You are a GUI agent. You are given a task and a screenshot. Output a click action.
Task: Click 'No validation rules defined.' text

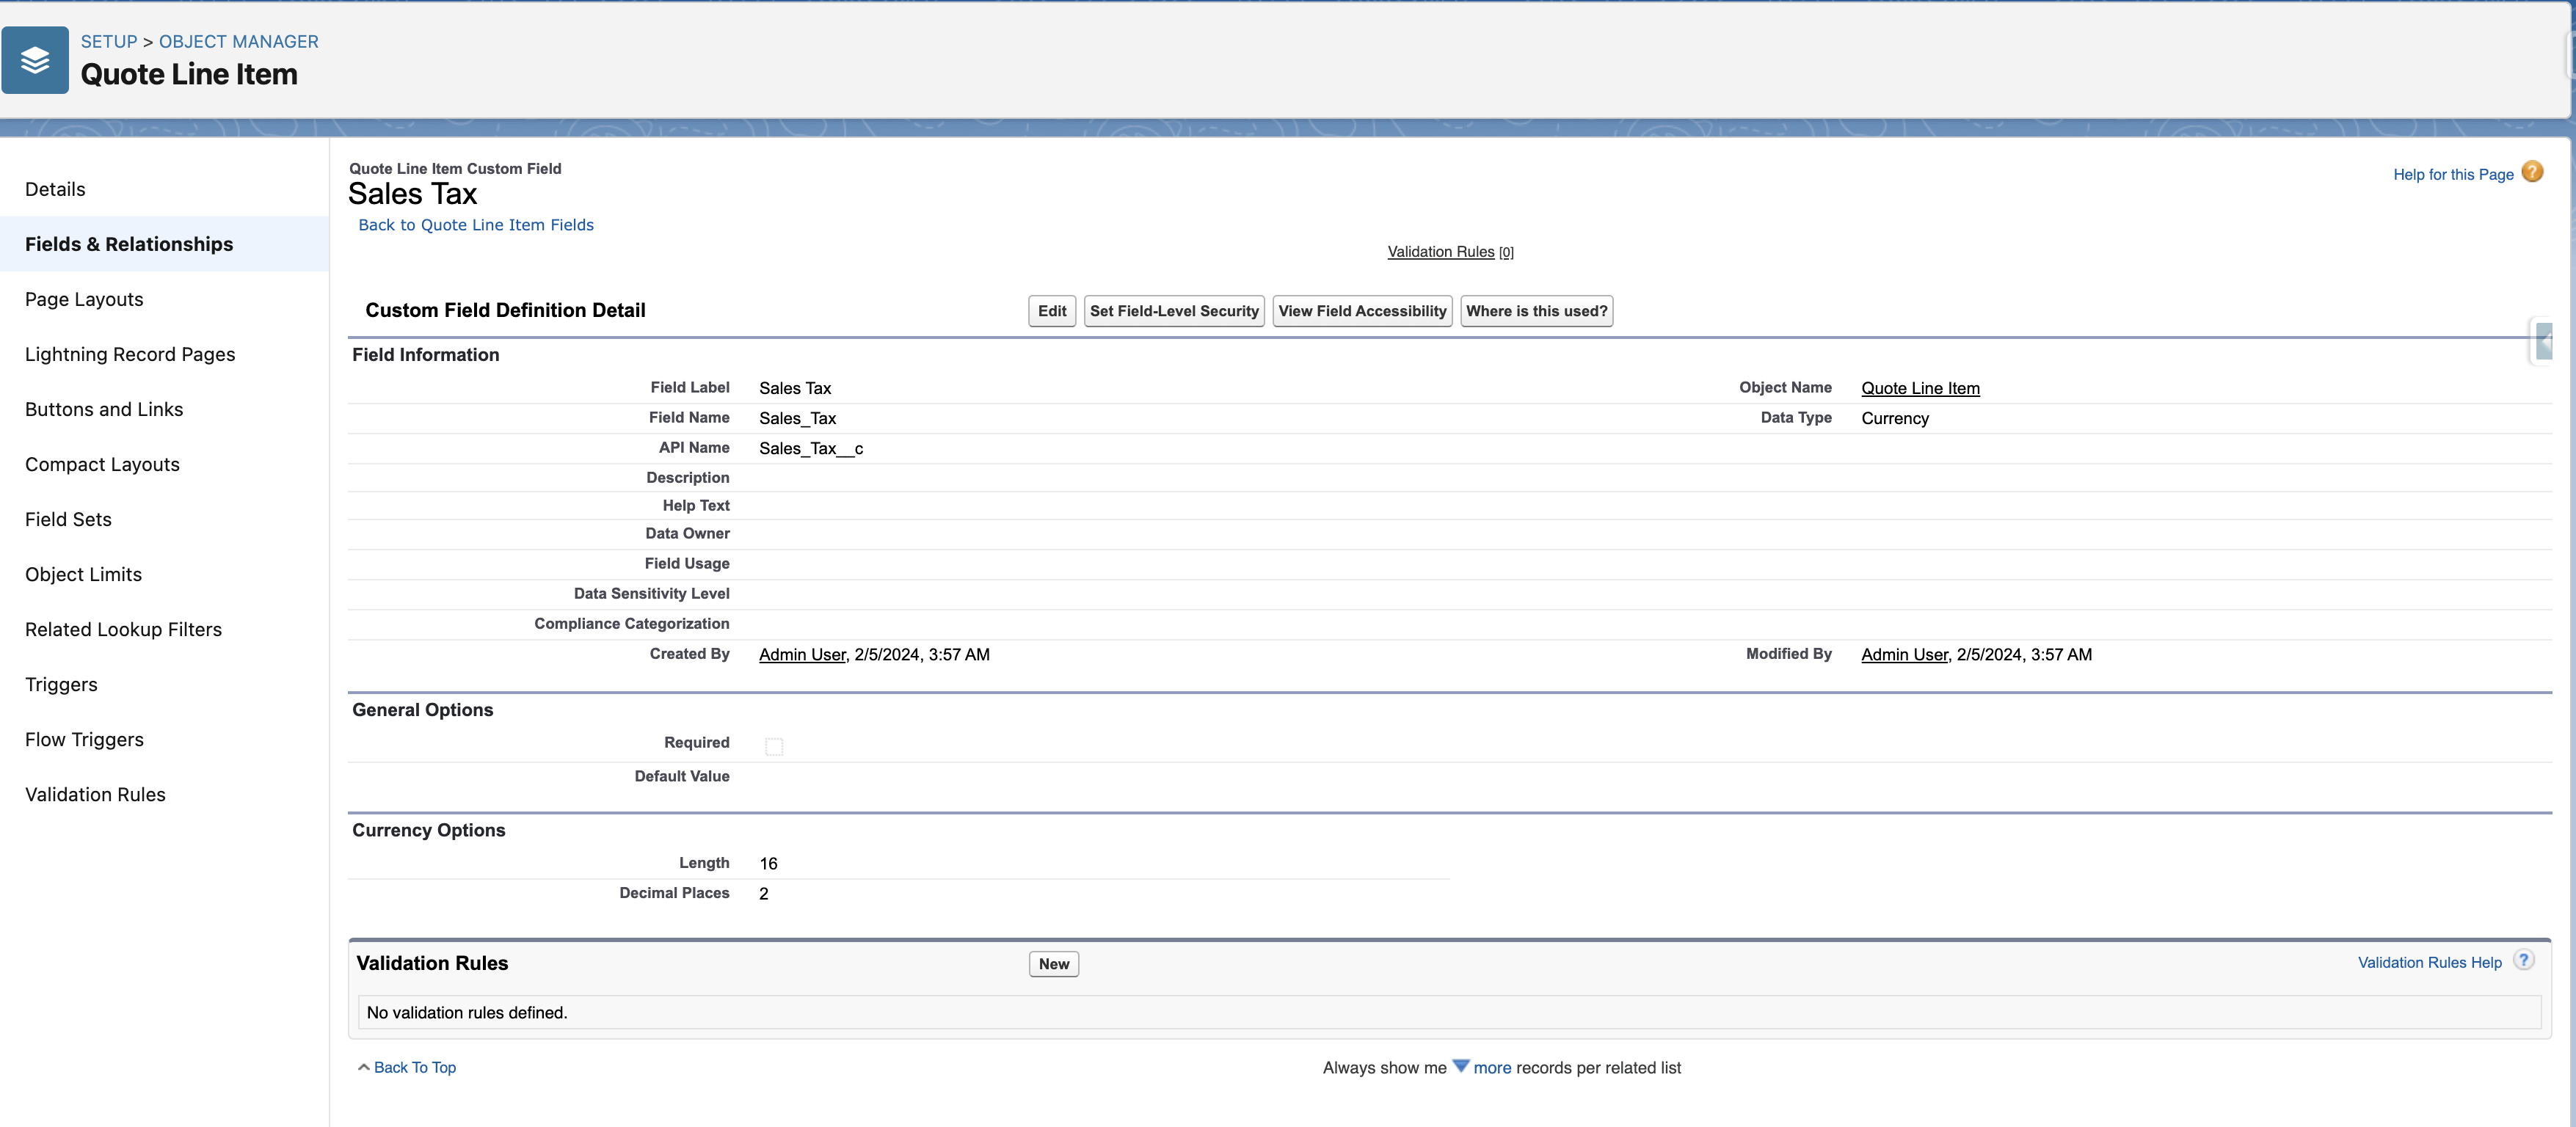pyautogui.click(x=467, y=1012)
